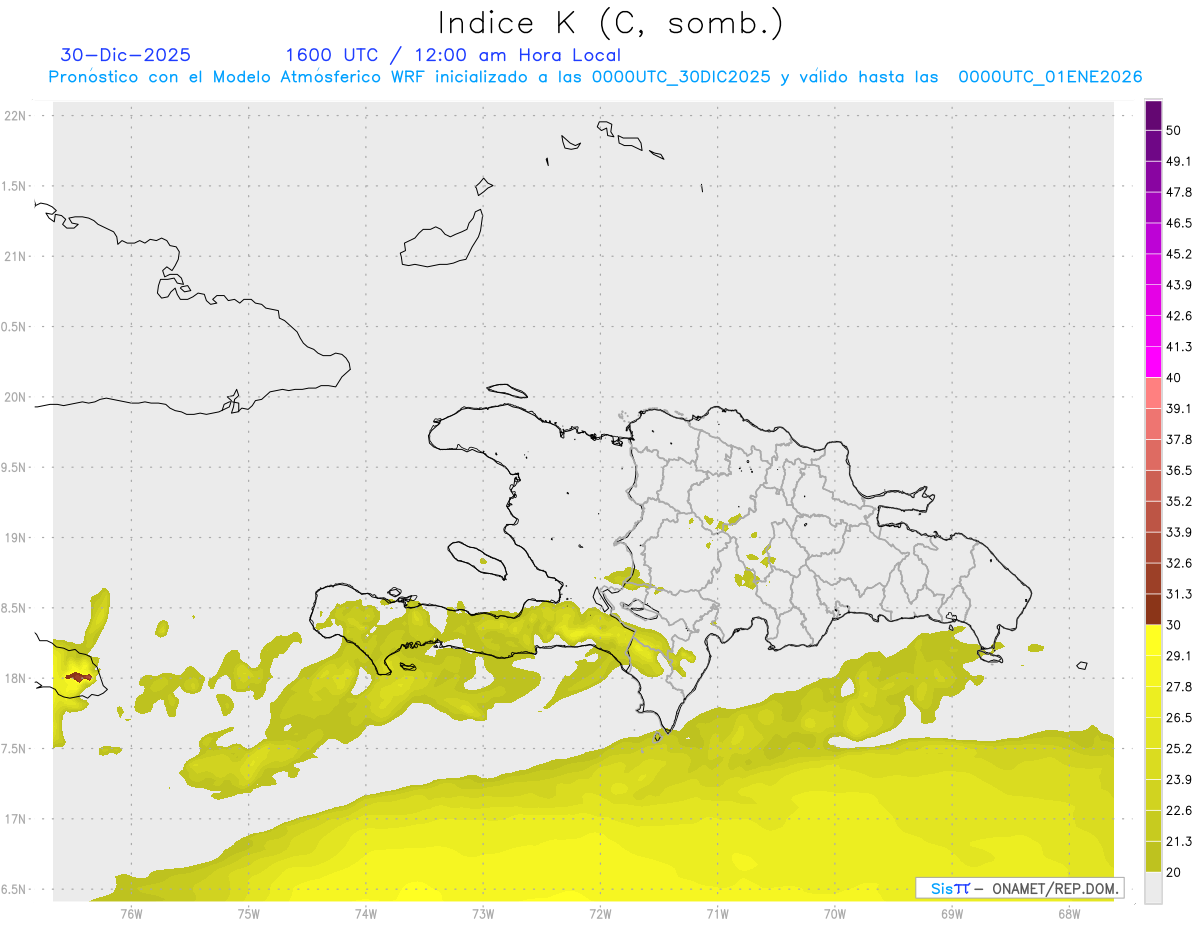The width and height of the screenshot is (1200, 927).
Task: Click '0000UTC_30DIC2025' initialization time text
Action: coord(681,77)
